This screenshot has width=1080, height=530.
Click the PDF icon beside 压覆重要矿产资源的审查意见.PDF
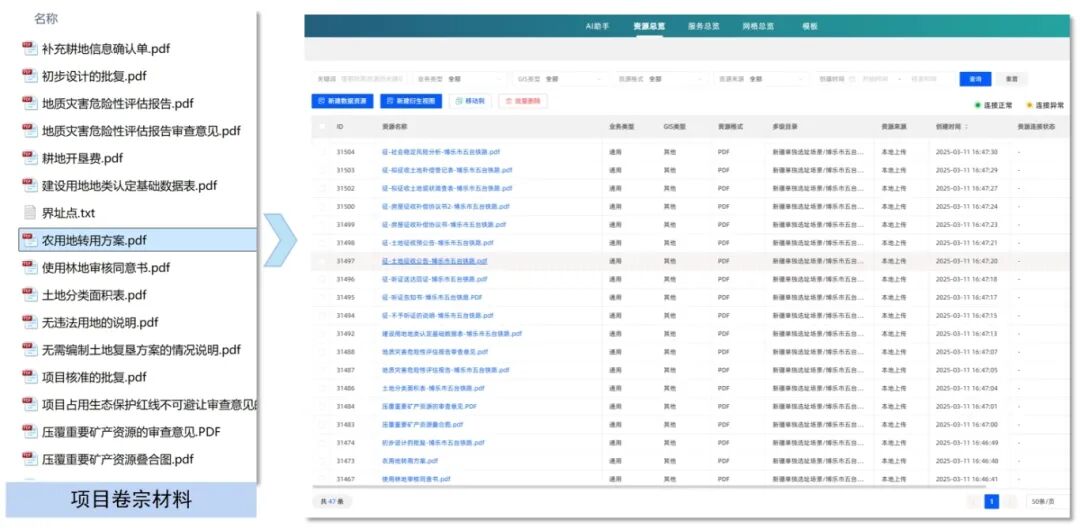pyautogui.click(x=29, y=431)
